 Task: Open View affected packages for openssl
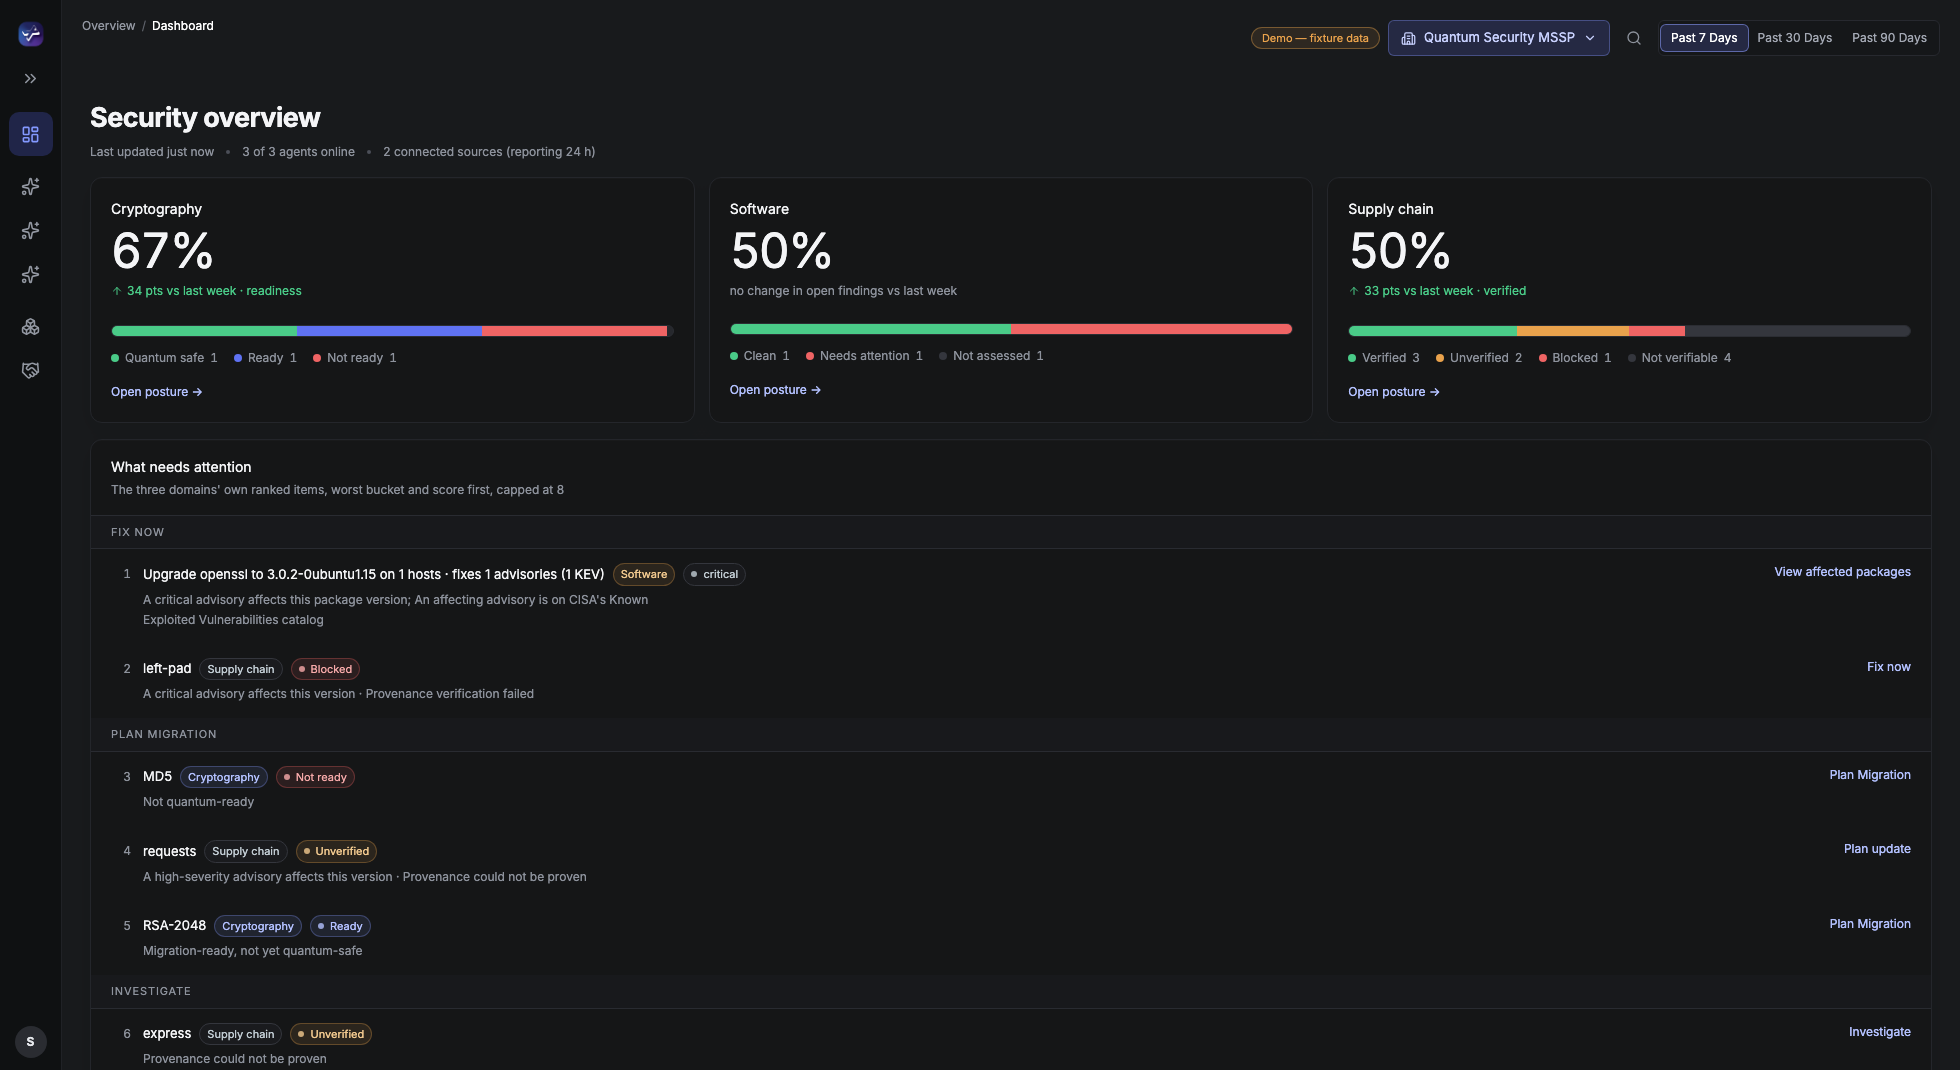pyautogui.click(x=1842, y=572)
